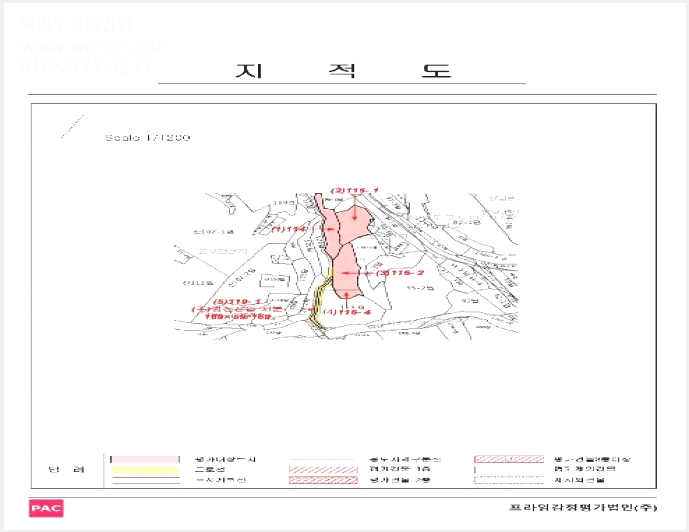Select the (4)116-4 parcel label

click(x=347, y=312)
